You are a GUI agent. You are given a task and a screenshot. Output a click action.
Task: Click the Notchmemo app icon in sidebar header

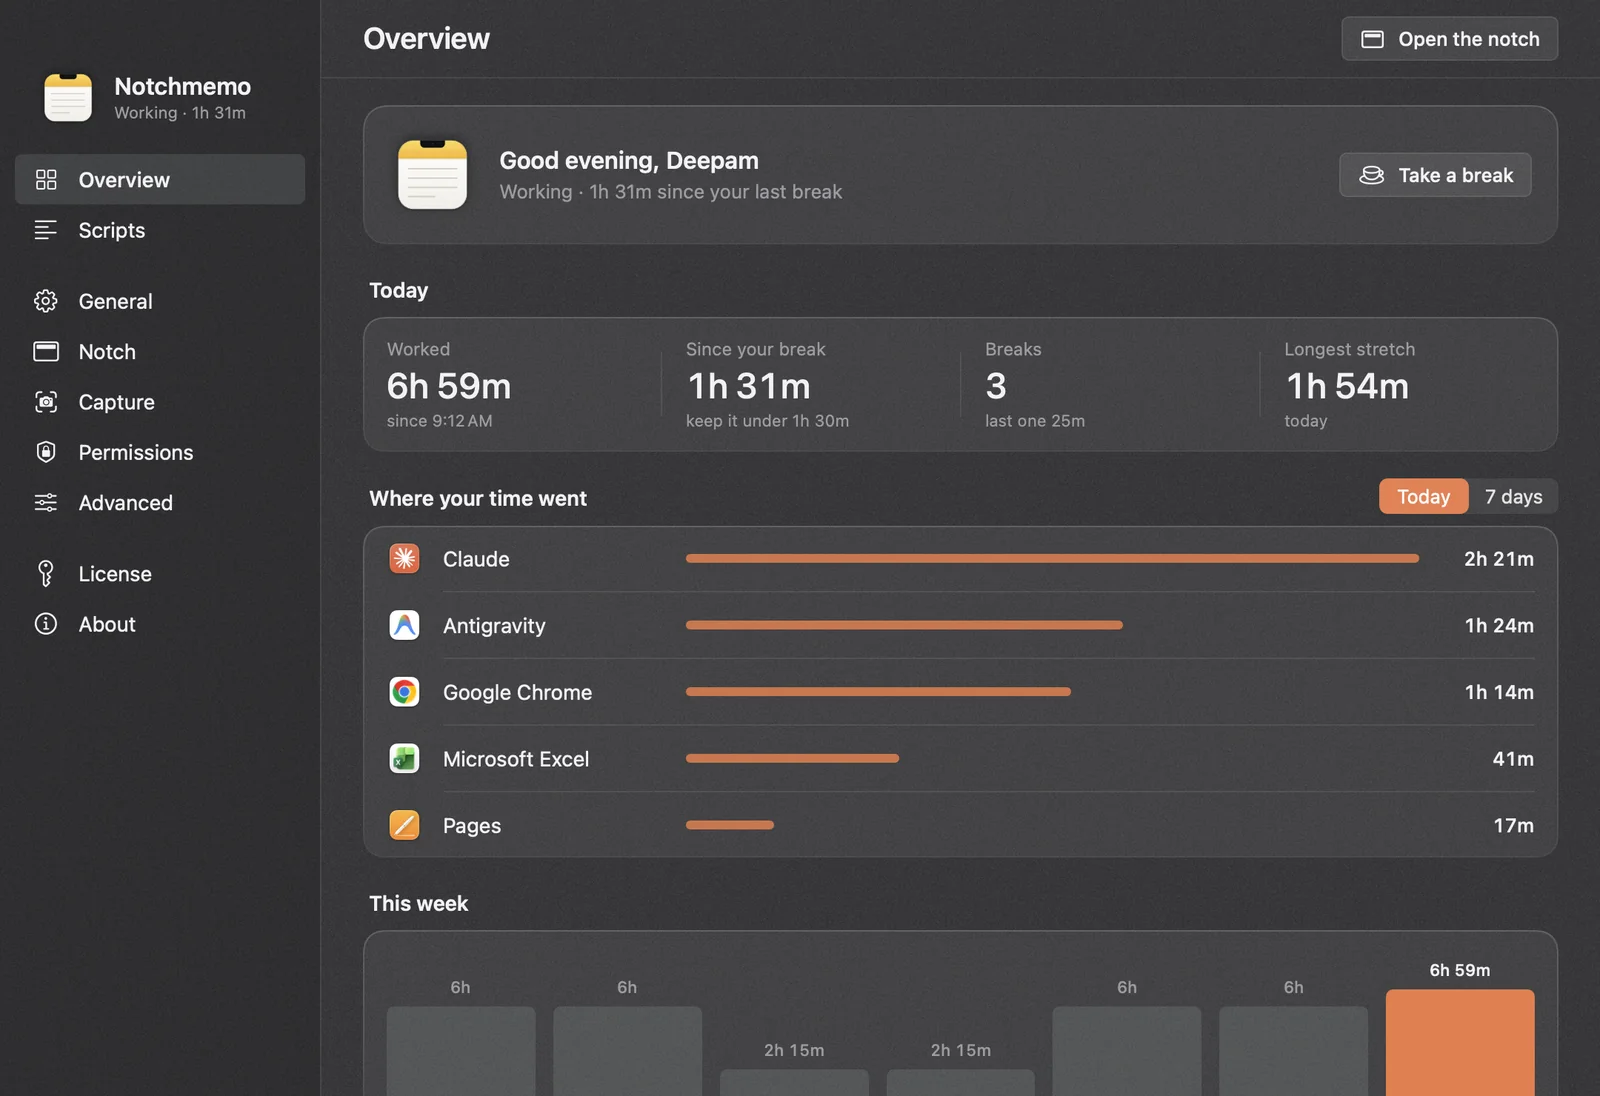tap(68, 98)
